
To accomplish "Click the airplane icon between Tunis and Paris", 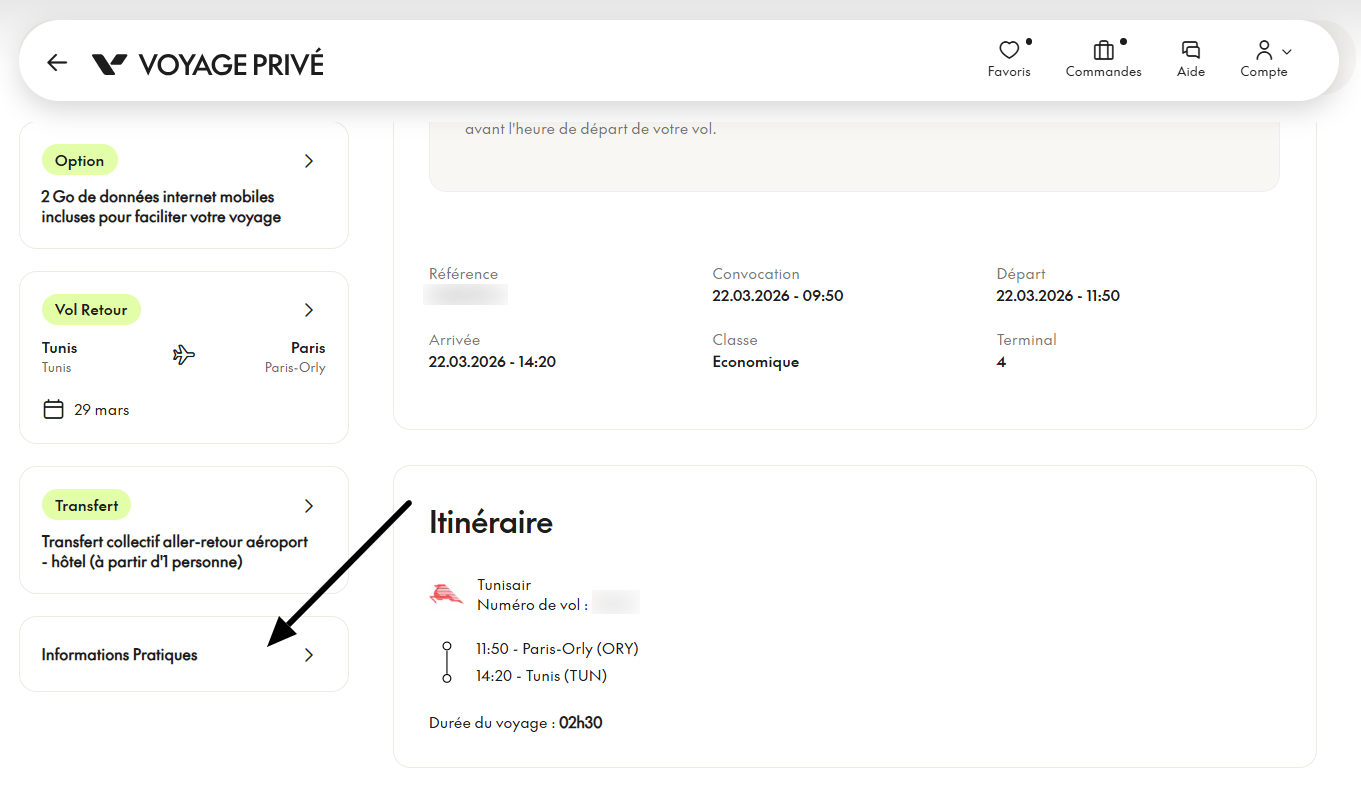I will pos(184,355).
